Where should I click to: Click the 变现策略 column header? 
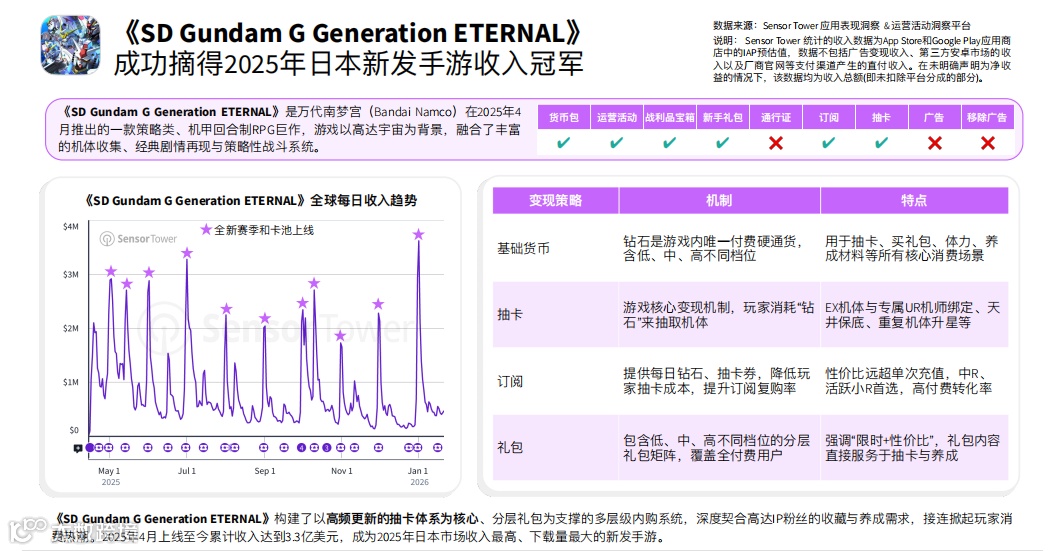pos(555,200)
